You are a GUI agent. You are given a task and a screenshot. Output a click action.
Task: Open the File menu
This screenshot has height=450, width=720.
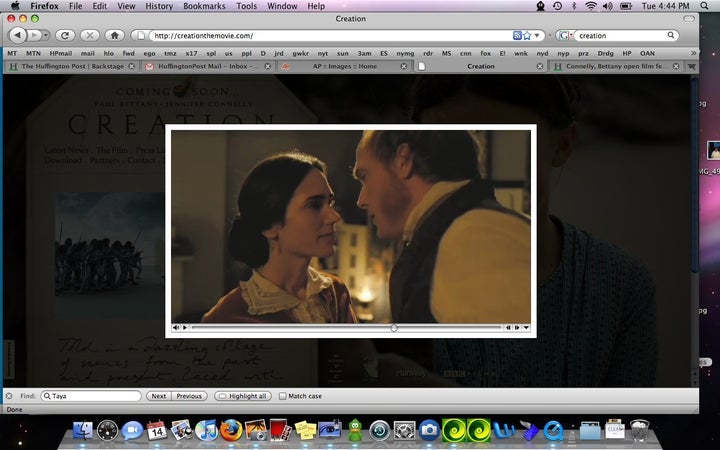pyautogui.click(x=75, y=6)
